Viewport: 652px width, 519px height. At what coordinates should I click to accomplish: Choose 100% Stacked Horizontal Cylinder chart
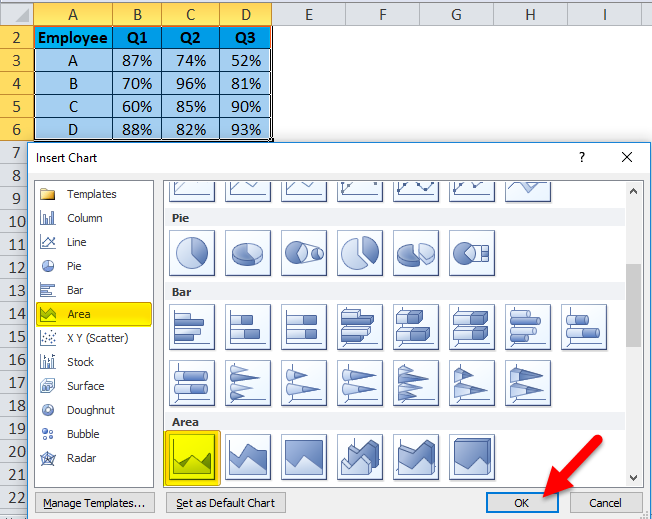192,383
